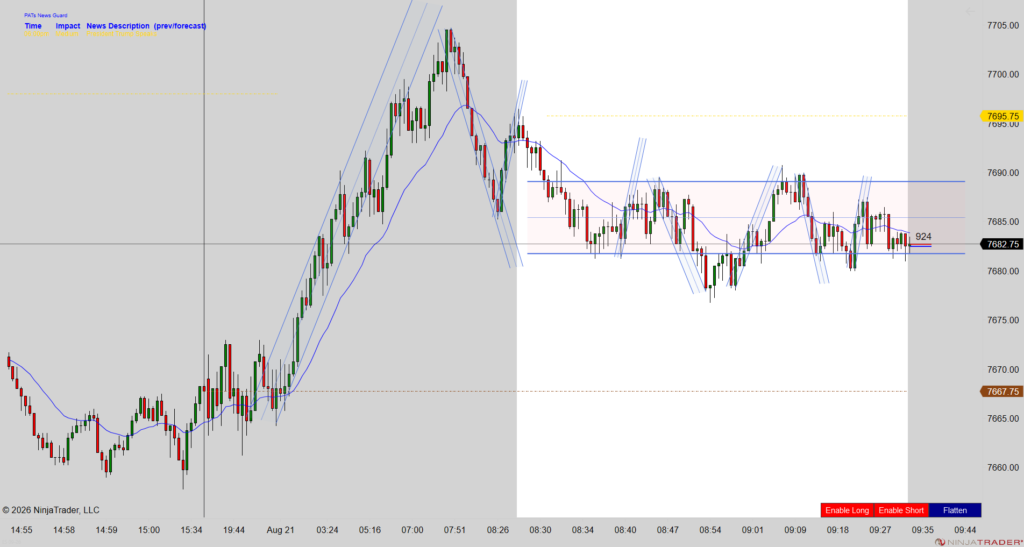Click the 09:09 time axis label

click(x=795, y=529)
